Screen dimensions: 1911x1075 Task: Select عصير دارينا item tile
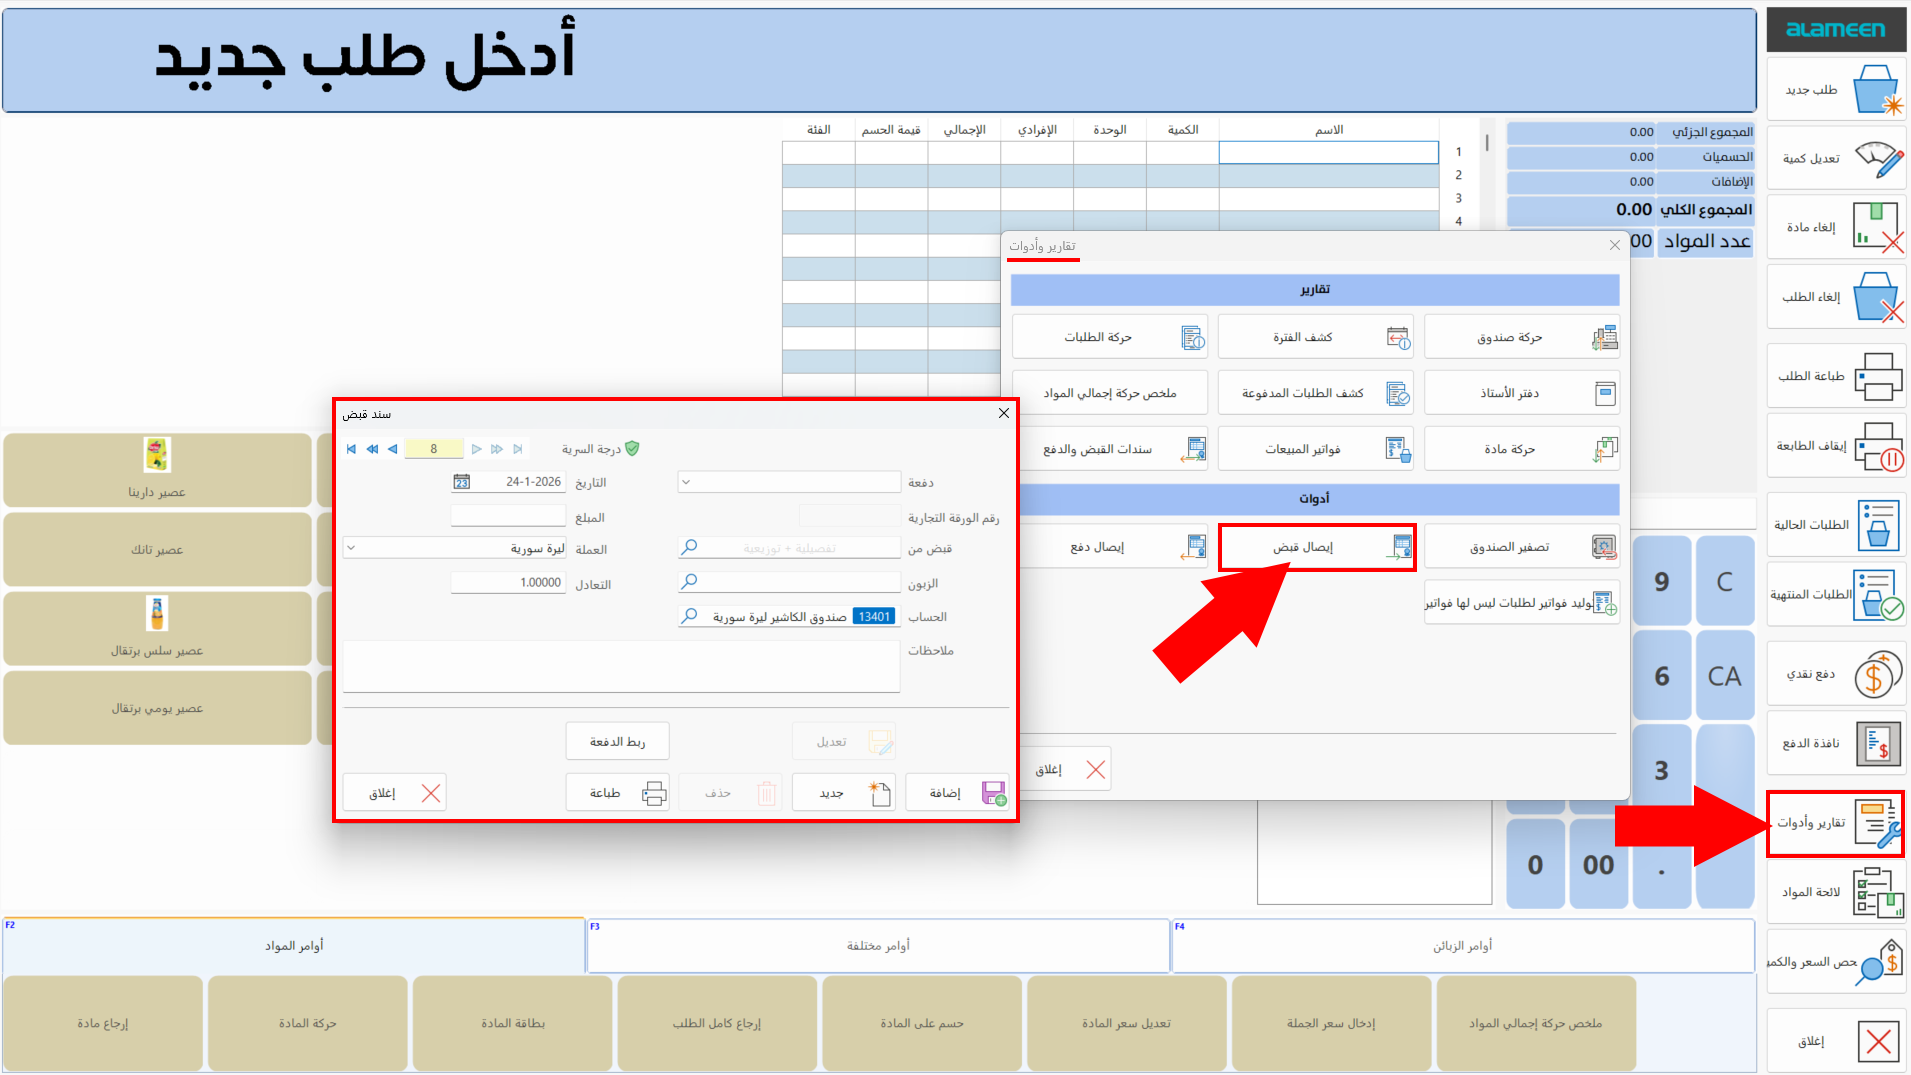pos(157,470)
